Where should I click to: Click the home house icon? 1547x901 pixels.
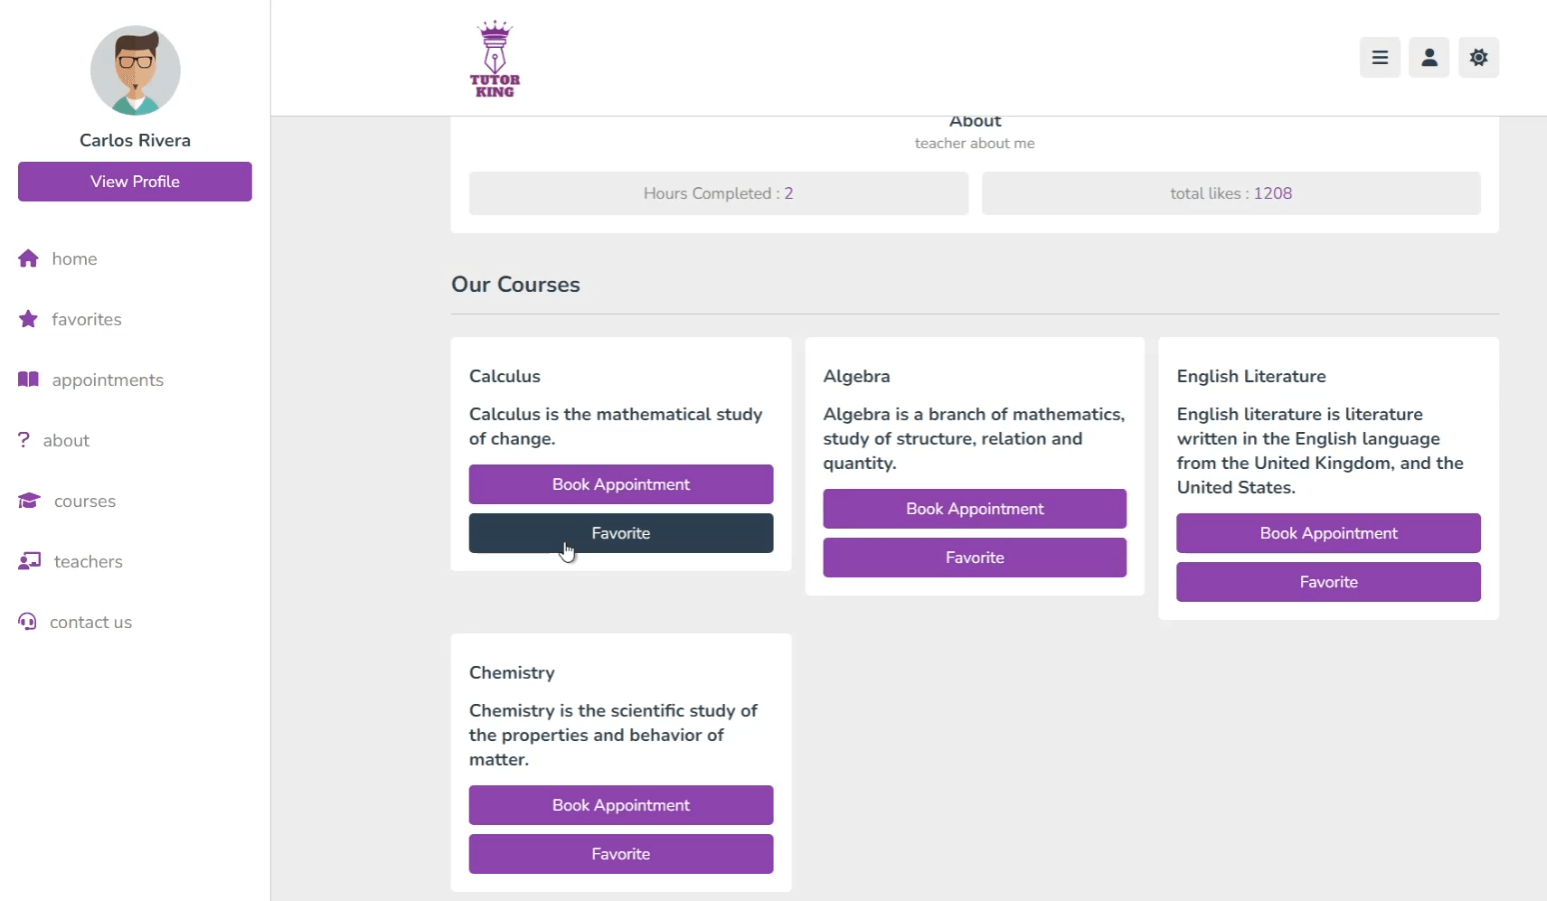28,259
